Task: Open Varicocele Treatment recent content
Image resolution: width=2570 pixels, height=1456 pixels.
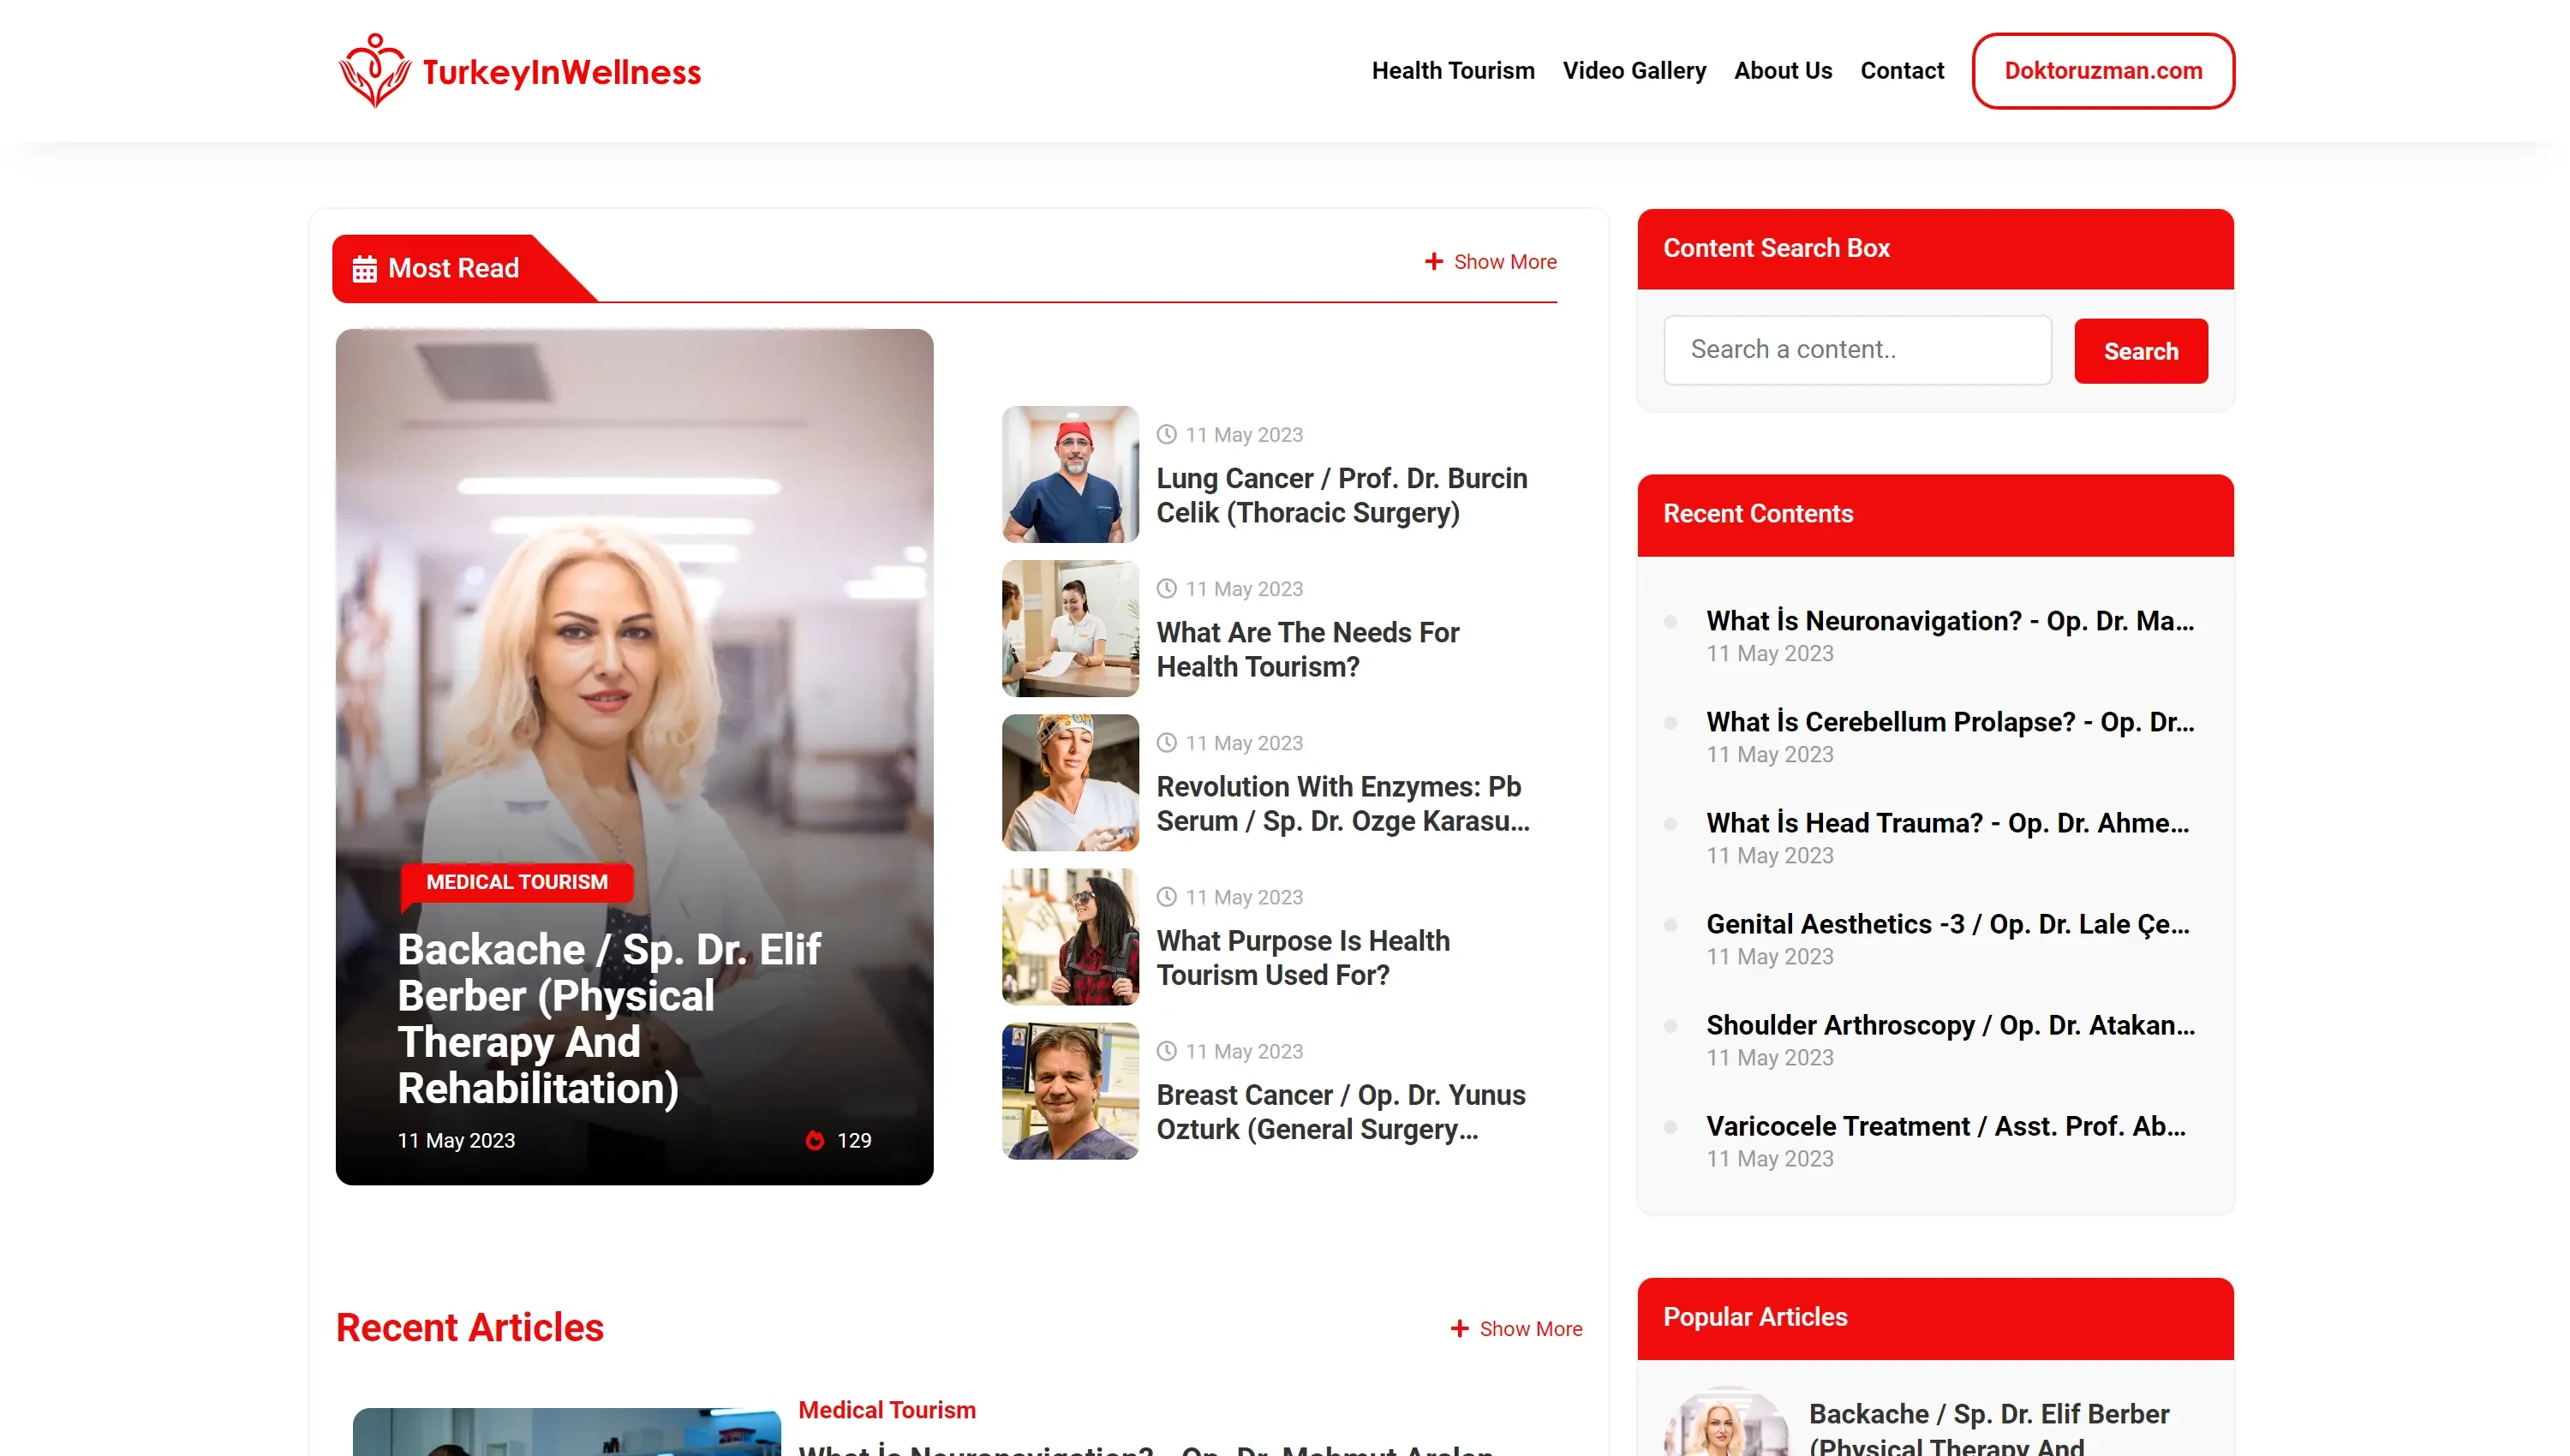Action: coord(1944,1126)
